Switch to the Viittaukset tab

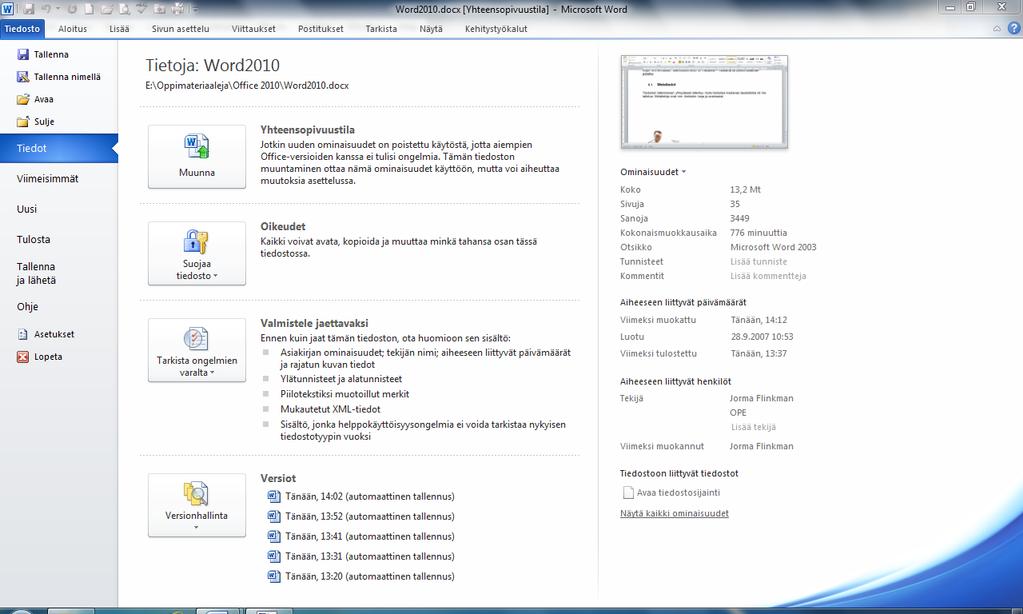click(x=253, y=29)
